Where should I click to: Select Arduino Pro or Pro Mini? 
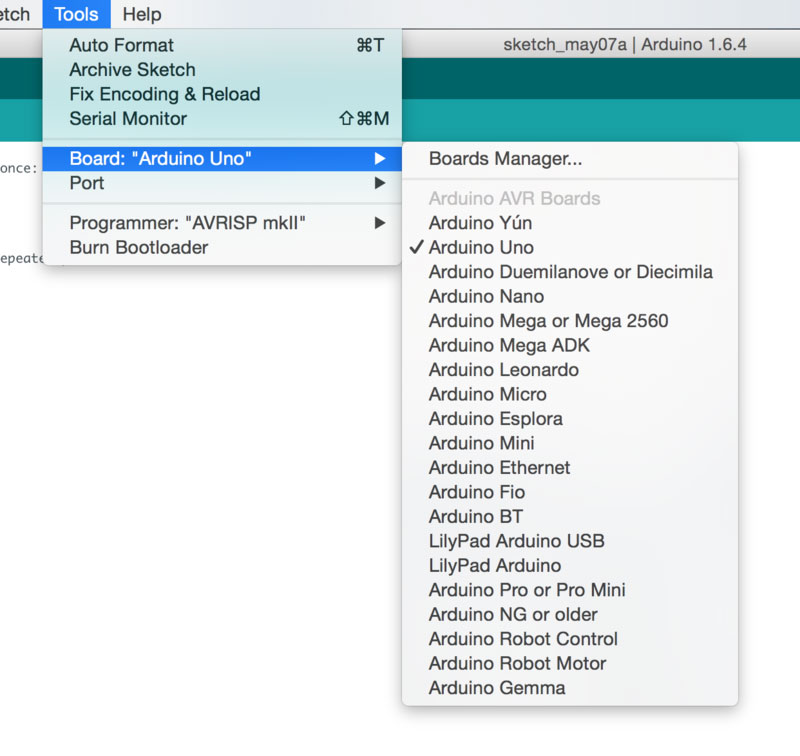(x=527, y=589)
